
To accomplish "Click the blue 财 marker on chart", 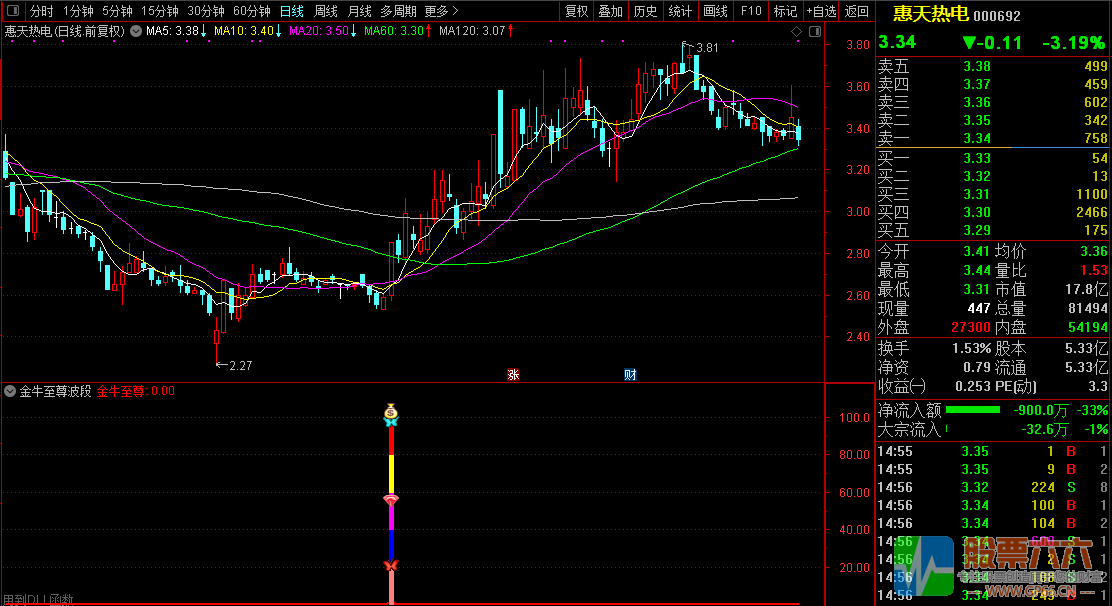I will [x=630, y=375].
